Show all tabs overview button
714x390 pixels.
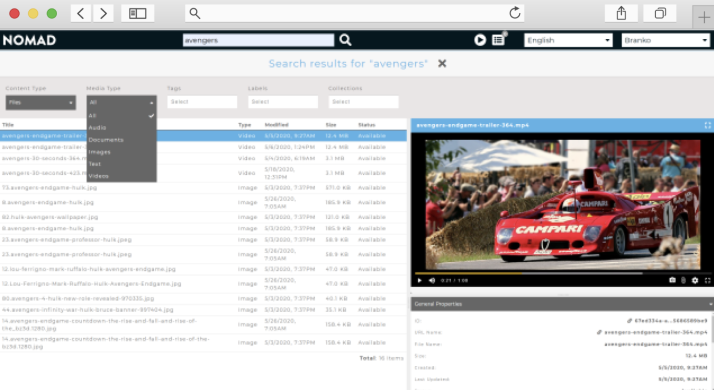(x=660, y=13)
